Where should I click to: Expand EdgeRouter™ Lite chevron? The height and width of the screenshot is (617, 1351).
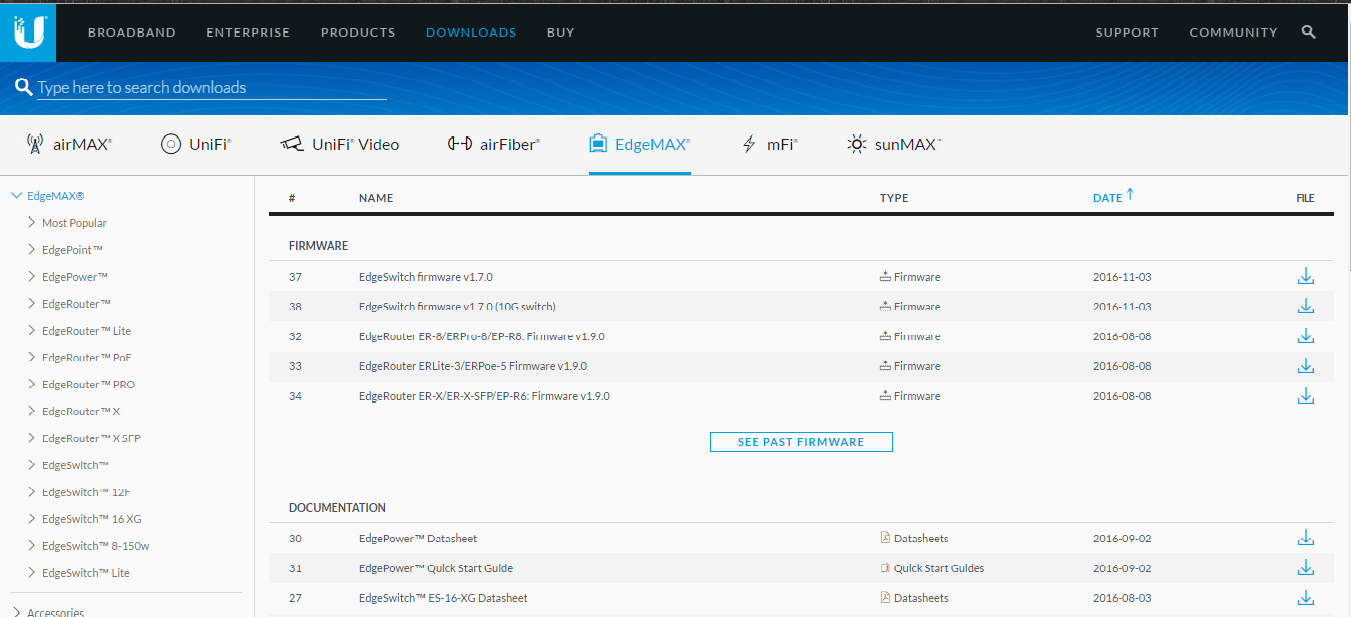pyautogui.click(x=32, y=331)
